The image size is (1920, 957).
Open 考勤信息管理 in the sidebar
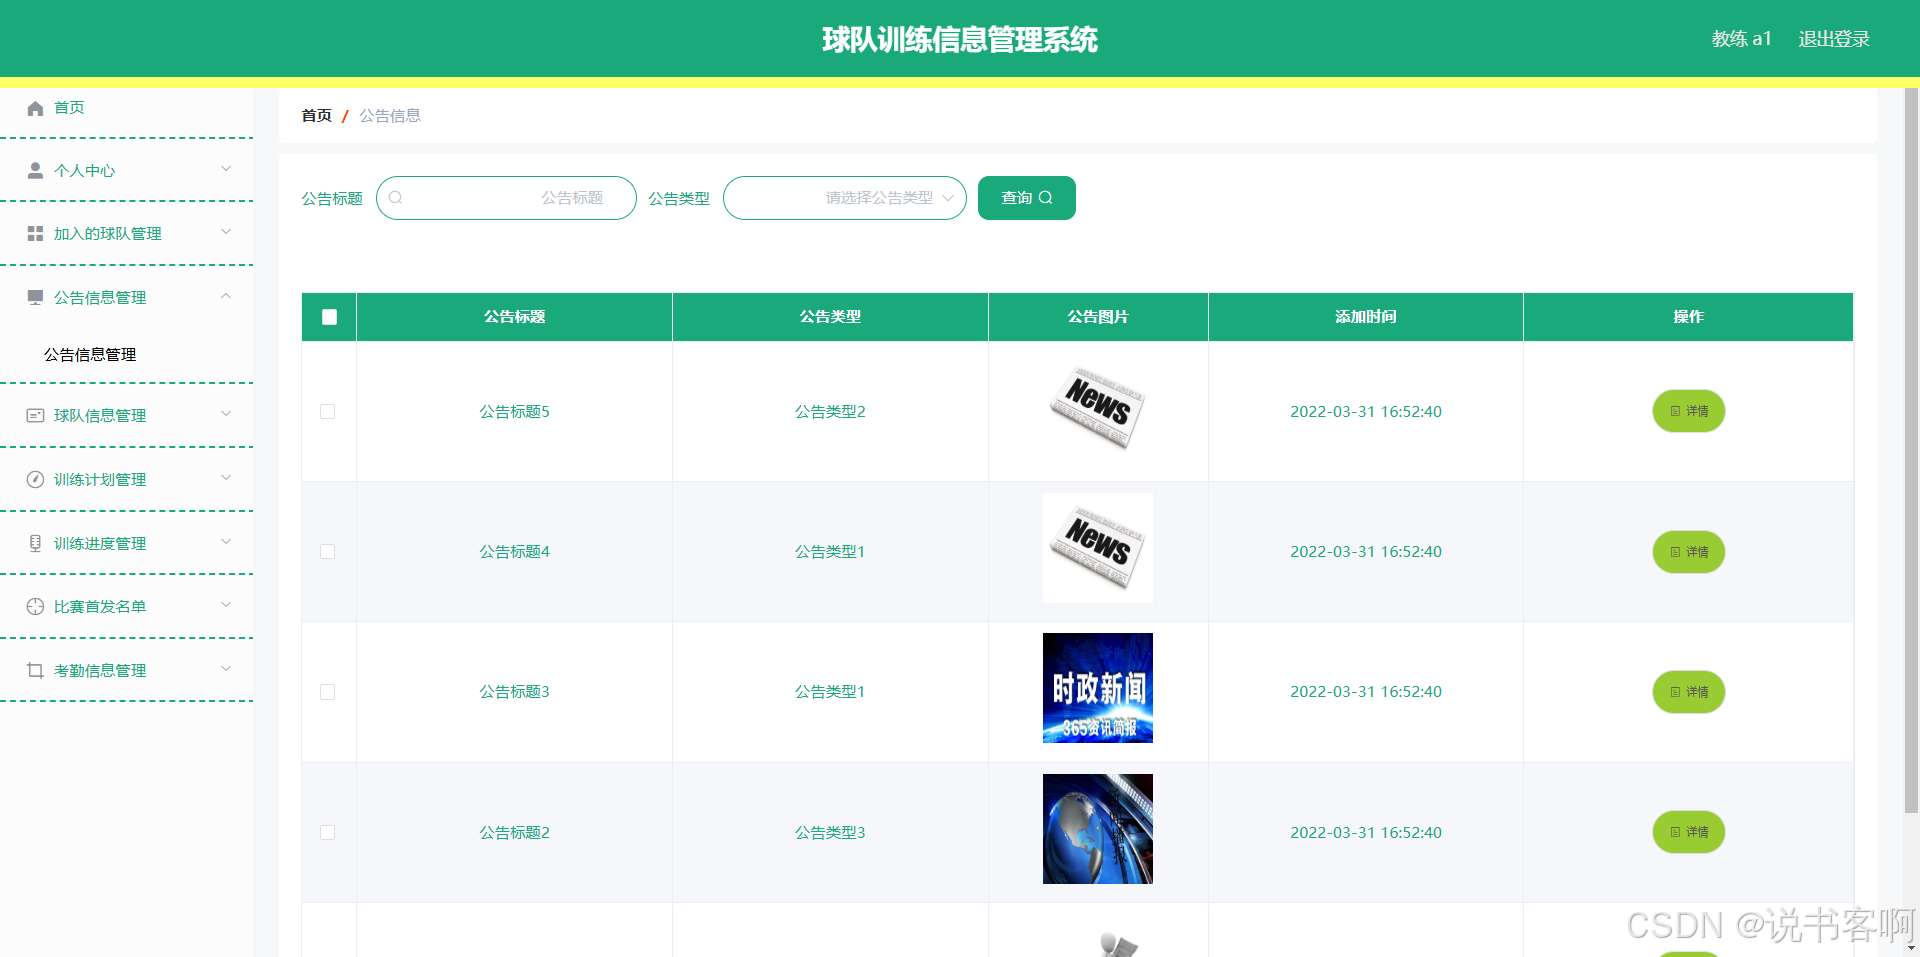[126, 670]
